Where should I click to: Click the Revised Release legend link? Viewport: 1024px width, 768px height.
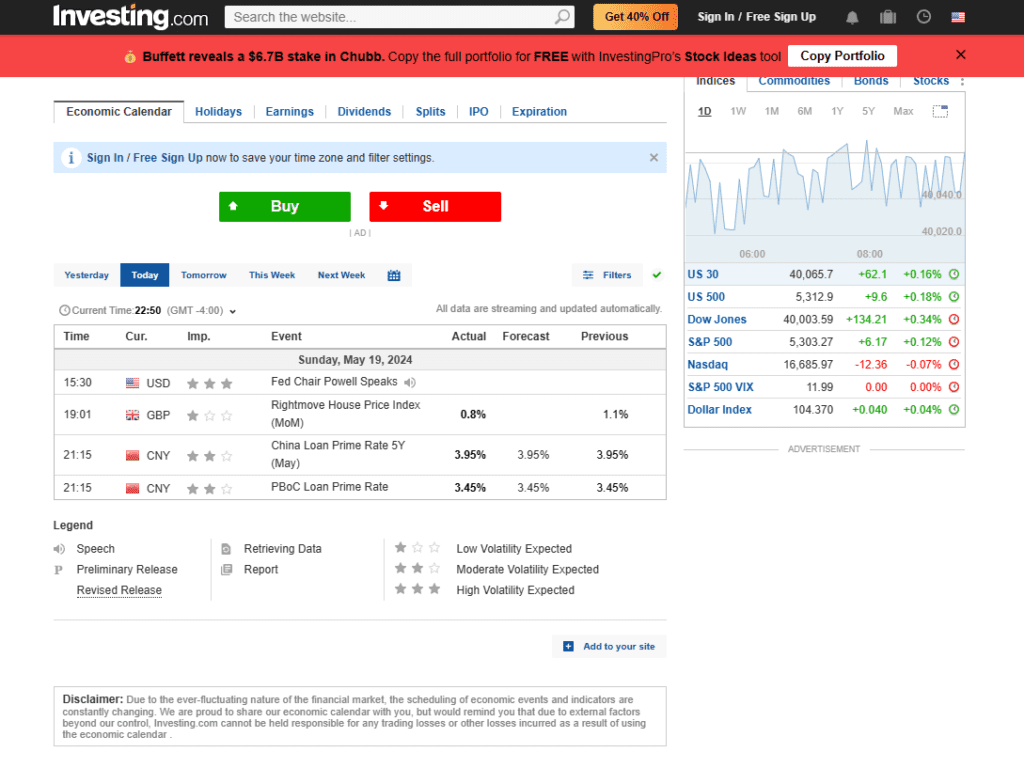(x=119, y=590)
